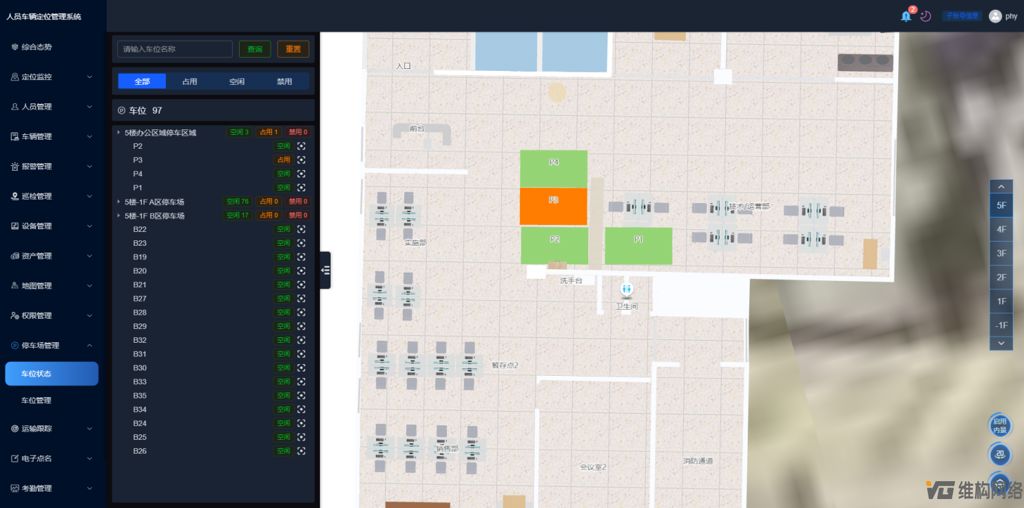
Task: Collapse the side panel with handle icon
Action: pyautogui.click(x=325, y=270)
